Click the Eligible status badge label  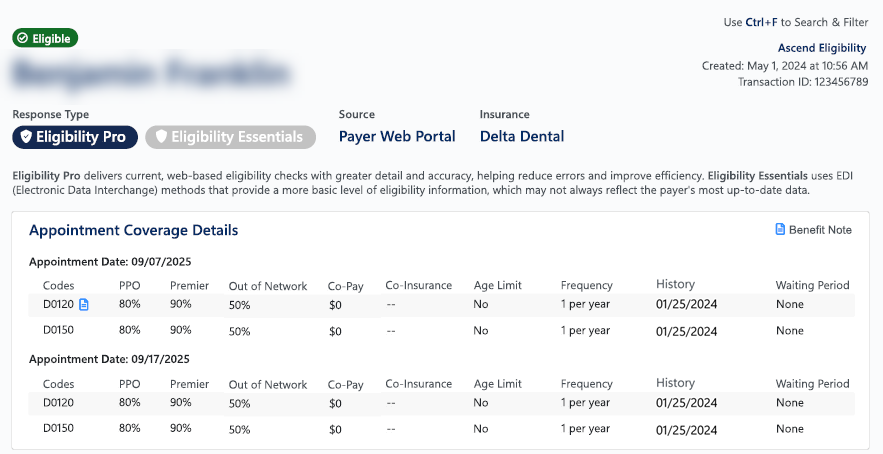tap(52, 38)
